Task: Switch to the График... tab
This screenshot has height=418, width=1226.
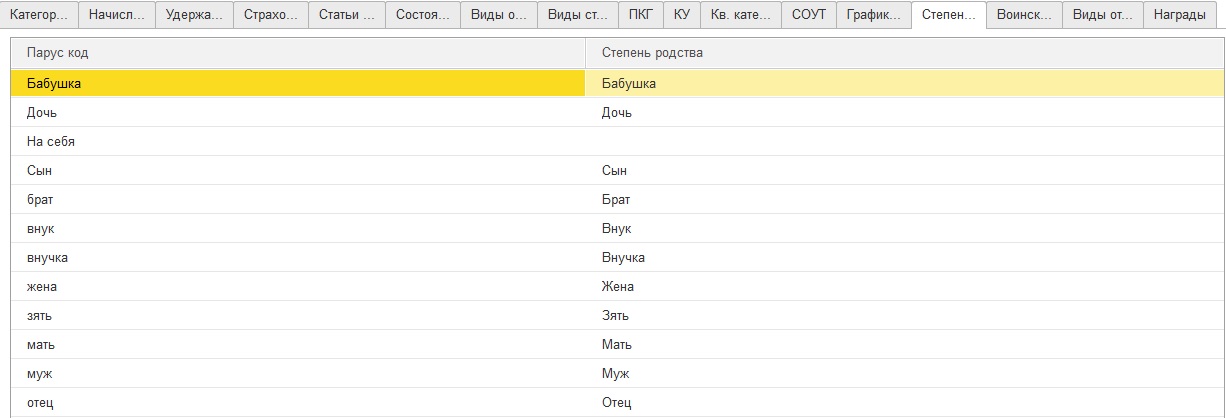Action: pos(873,15)
